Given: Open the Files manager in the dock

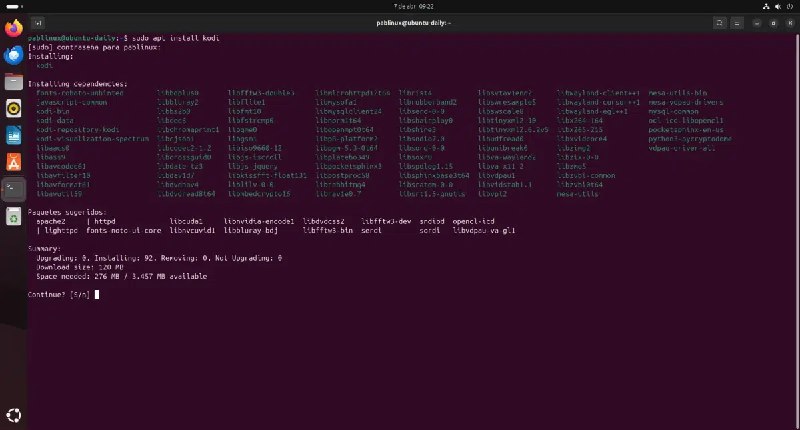Looking at the screenshot, I should [x=14, y=82].
